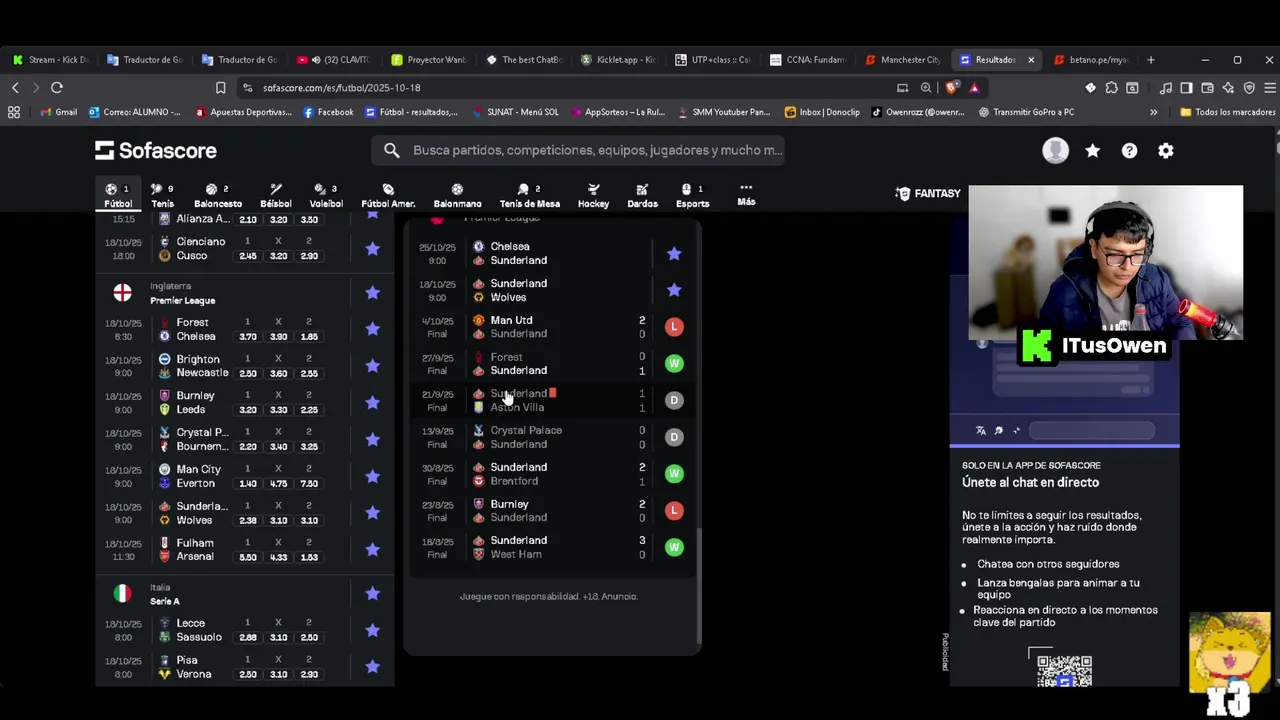Toggle favorite star for Serie A header
The image size is (1280, 720).
(x=372, y=593)
